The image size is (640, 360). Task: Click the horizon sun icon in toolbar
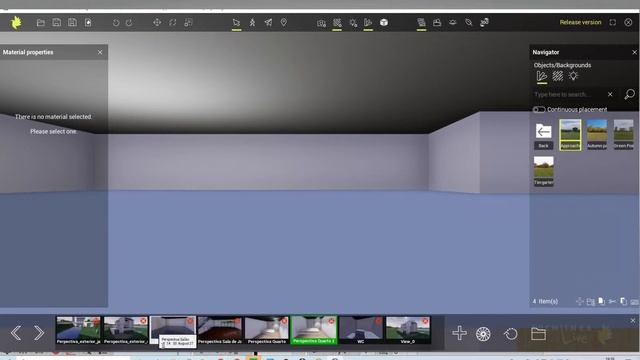tap(453, 22)
